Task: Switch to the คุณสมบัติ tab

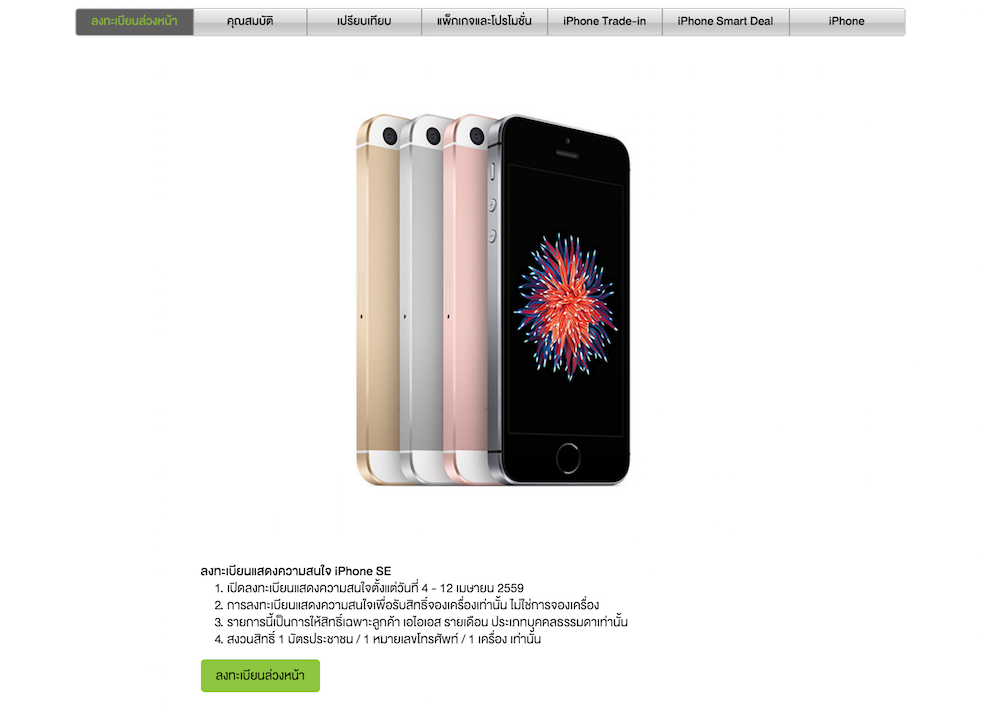Action: 250,22
